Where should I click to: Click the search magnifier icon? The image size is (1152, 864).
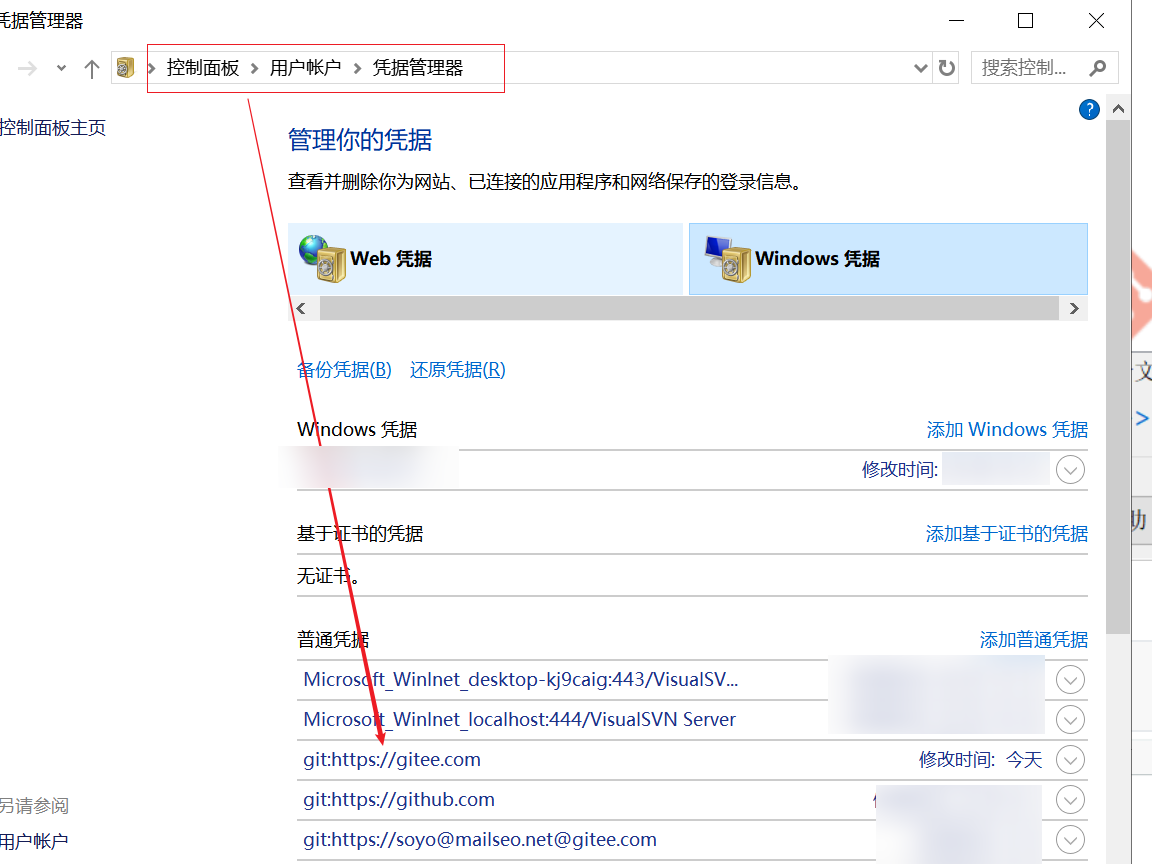[x=1098, y=68]
